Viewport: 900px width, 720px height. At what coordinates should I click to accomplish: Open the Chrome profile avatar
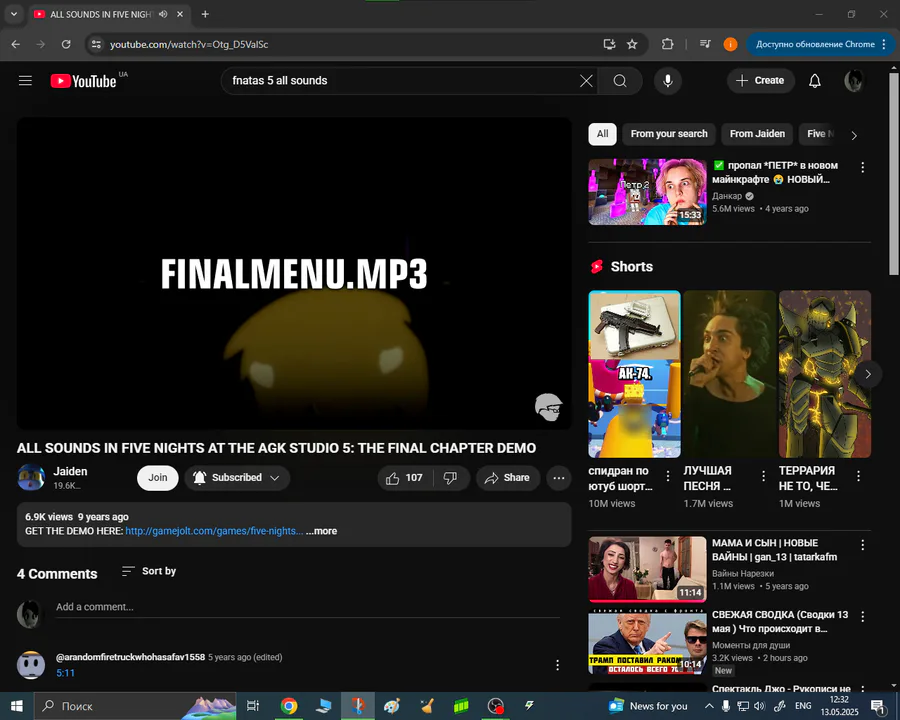[730, 44]
